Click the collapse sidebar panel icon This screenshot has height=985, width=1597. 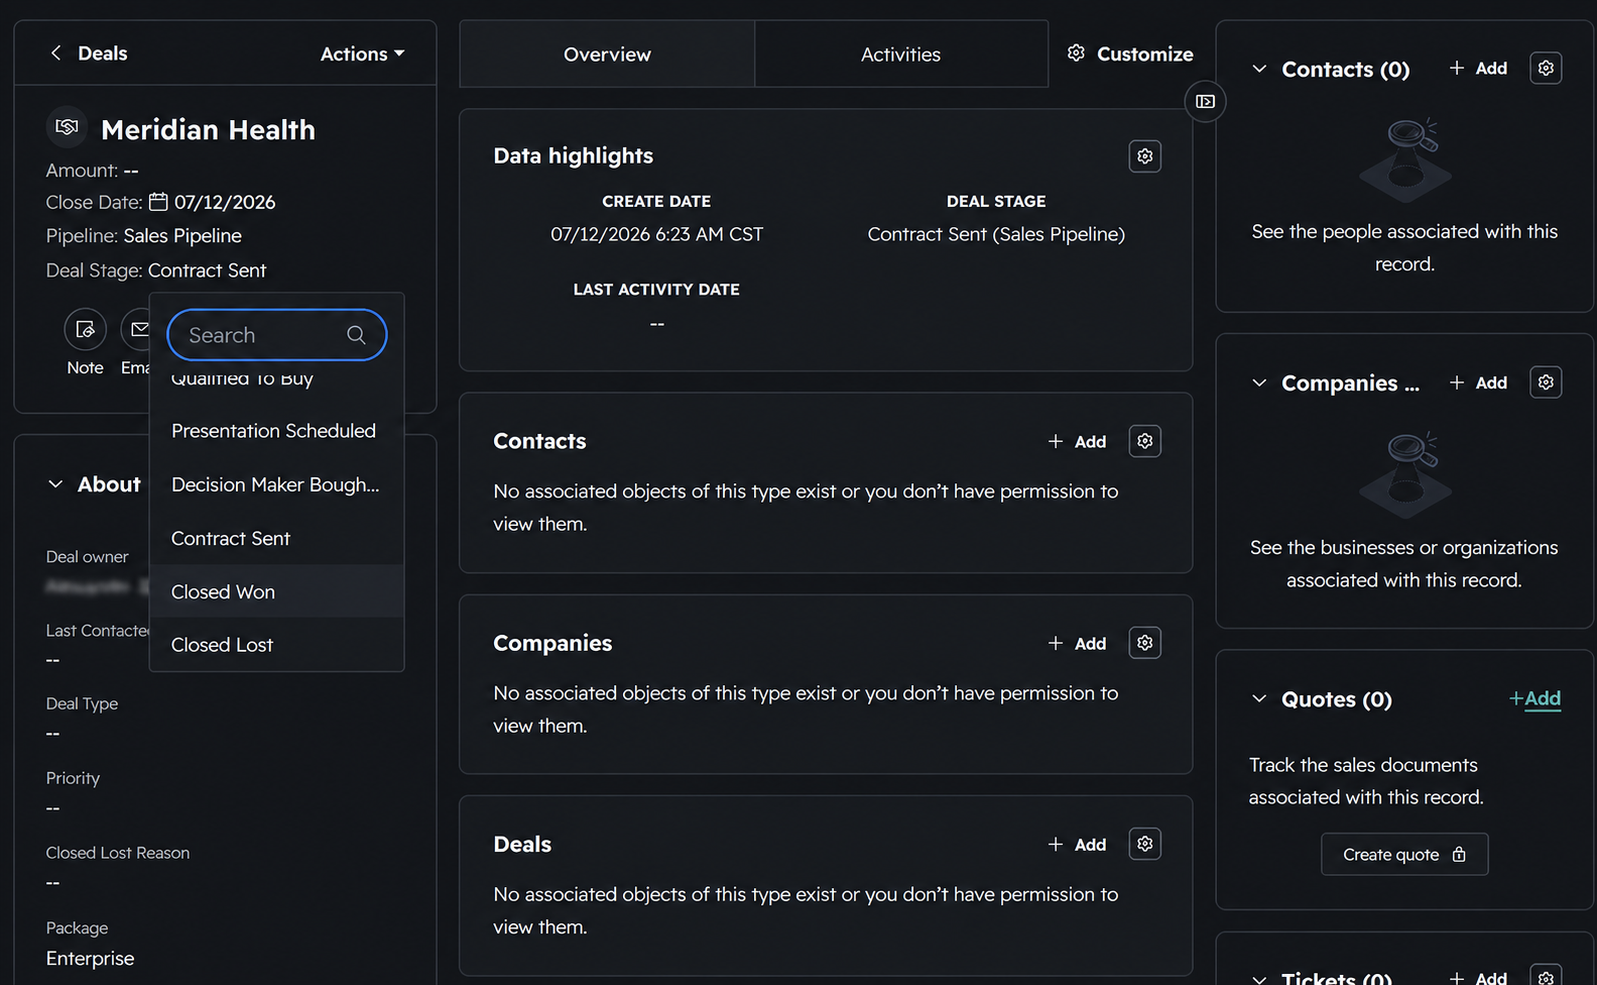click(1205, 101)
